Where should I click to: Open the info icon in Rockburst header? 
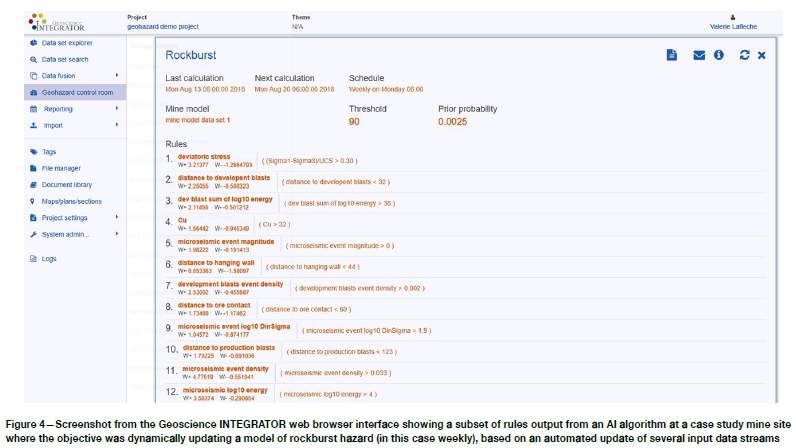pyautogui.click(x=718, y=55)
